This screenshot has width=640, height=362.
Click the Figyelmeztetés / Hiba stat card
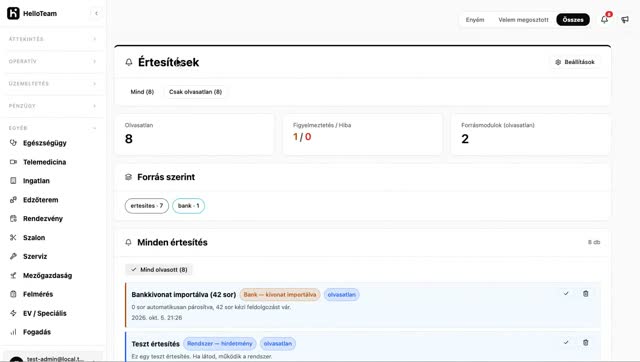pos(362,134)
